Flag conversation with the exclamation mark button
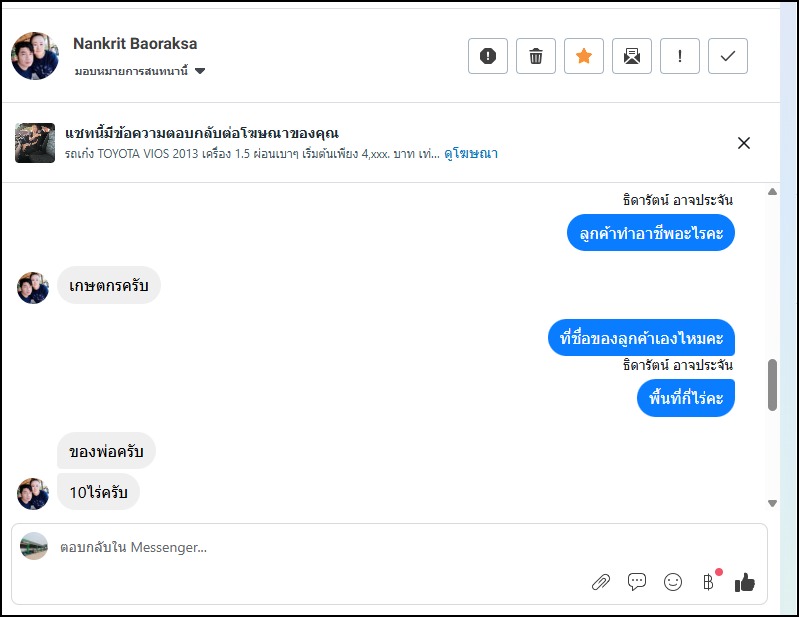The height and width of the screenshot is (617, 799). tap(680, 56)
